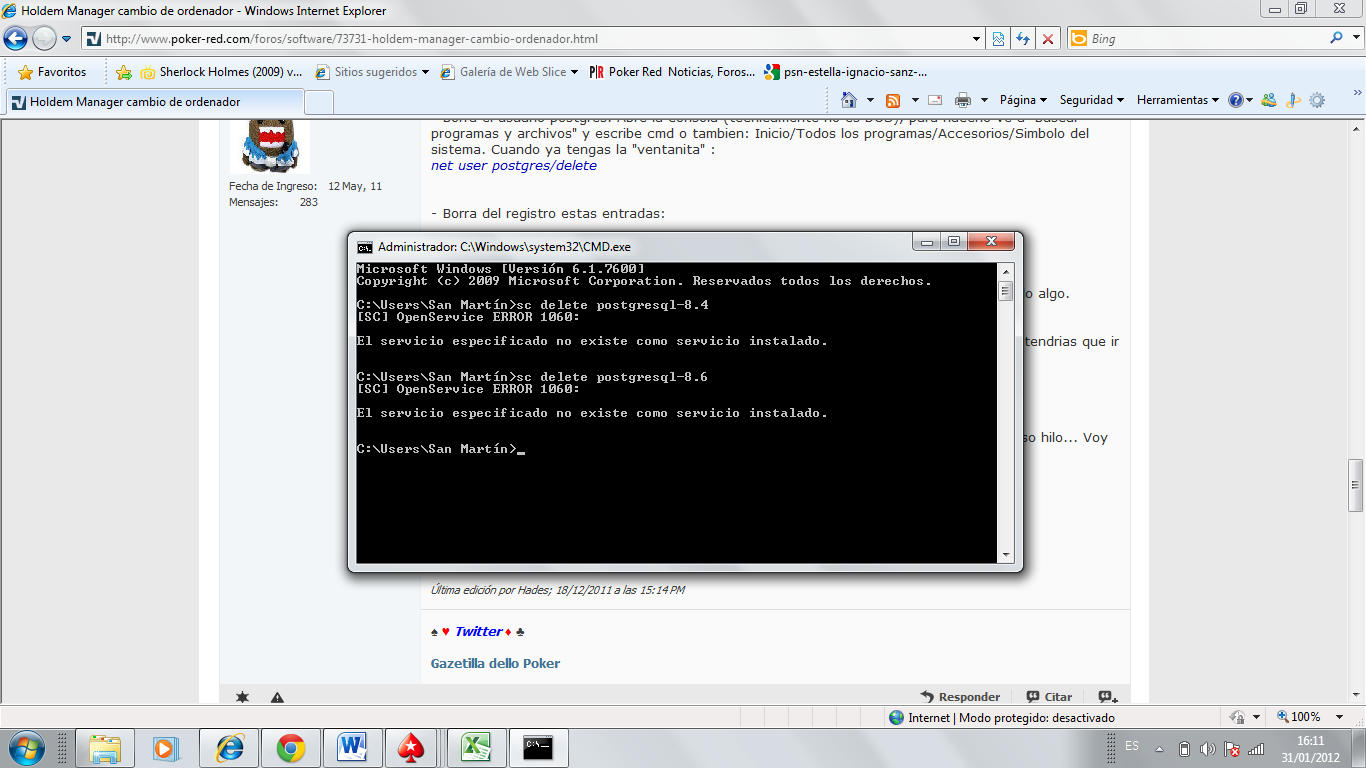Open Poker Red Noticias favorite
This screenshot has height=768, width=1366.
pyautogui.click(x=672, y=72)
